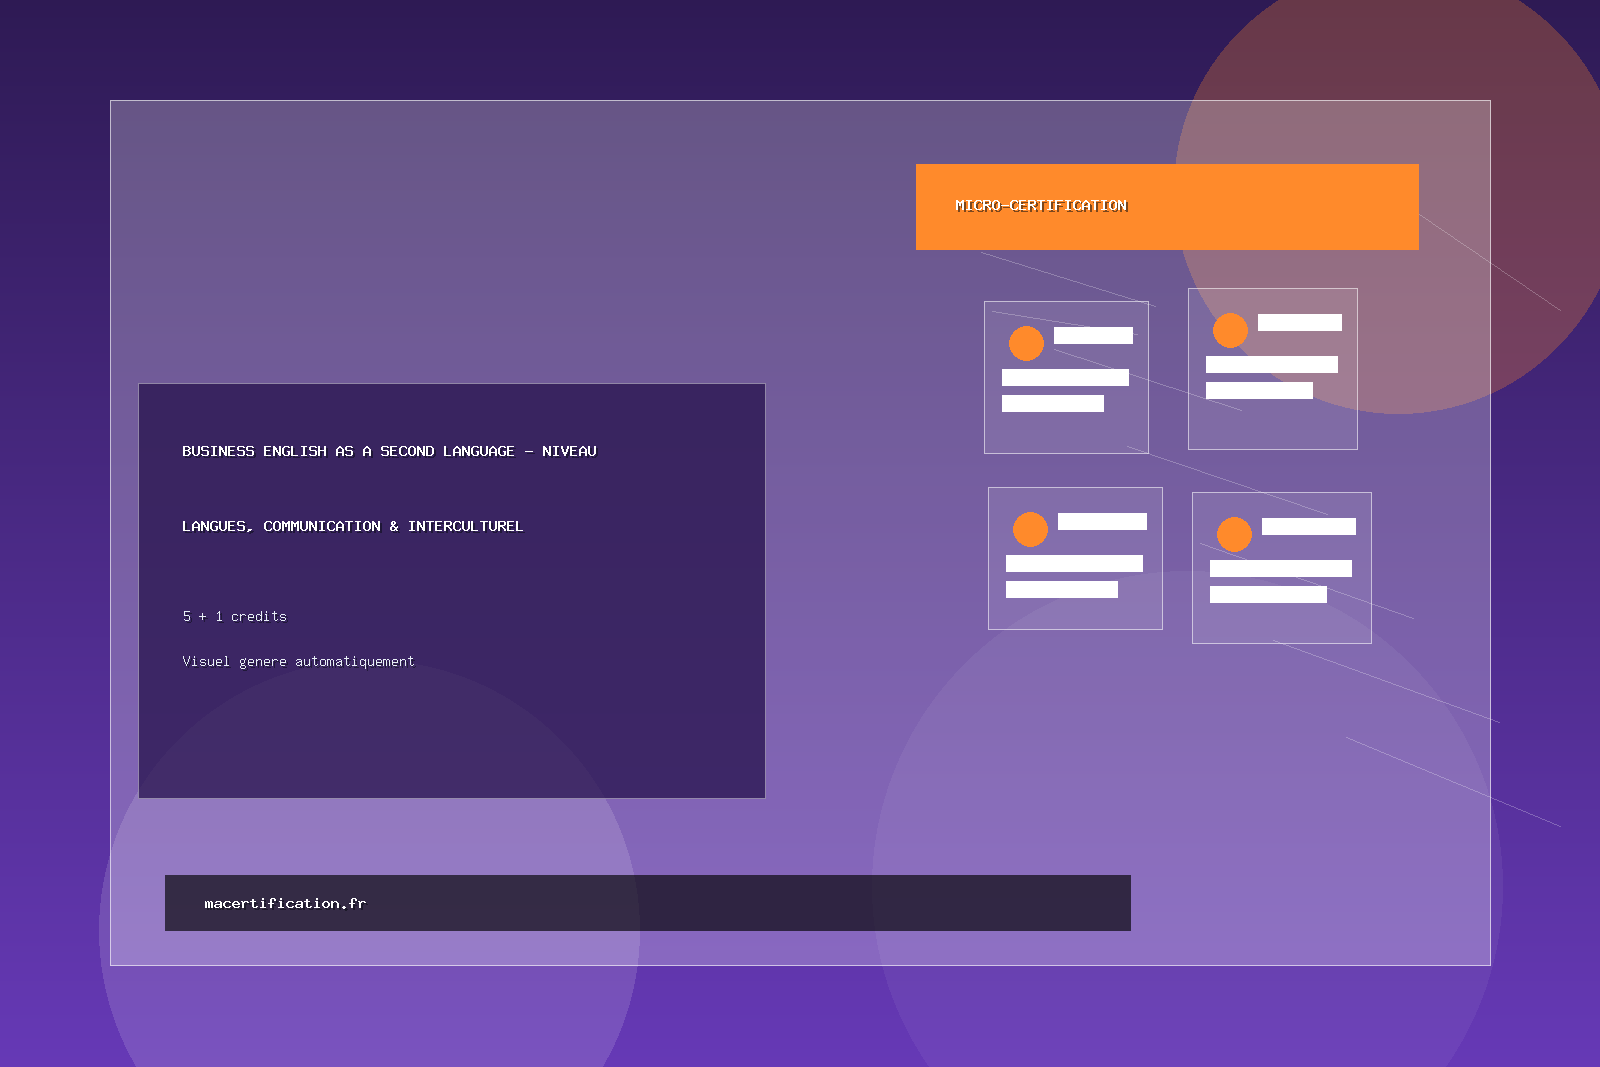Click the middle white line in the top-left card
This screenshot has width=1600, height=1067.
(x=1065, y=377)
